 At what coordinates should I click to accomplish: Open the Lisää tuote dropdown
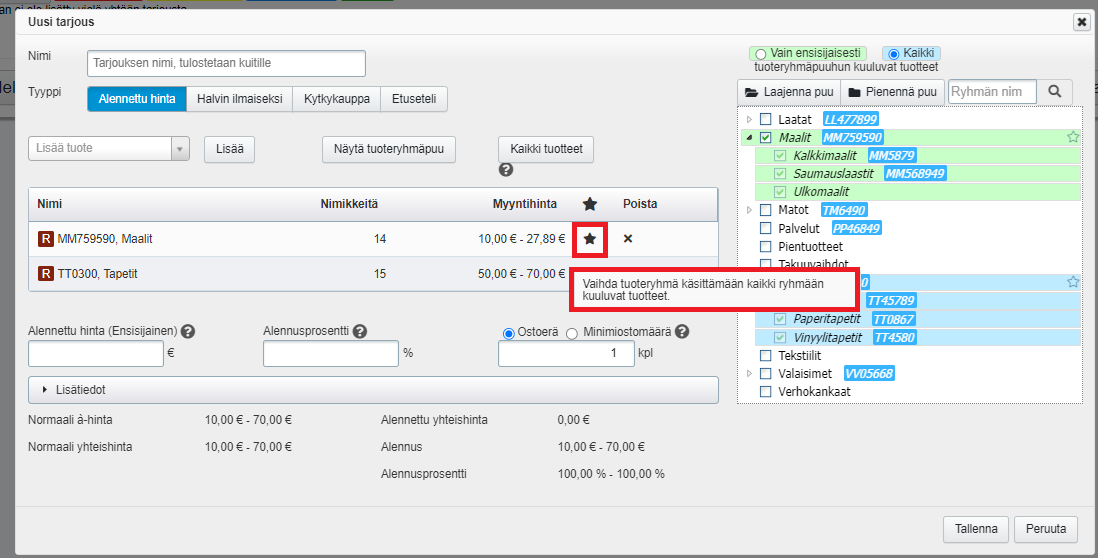180,149
